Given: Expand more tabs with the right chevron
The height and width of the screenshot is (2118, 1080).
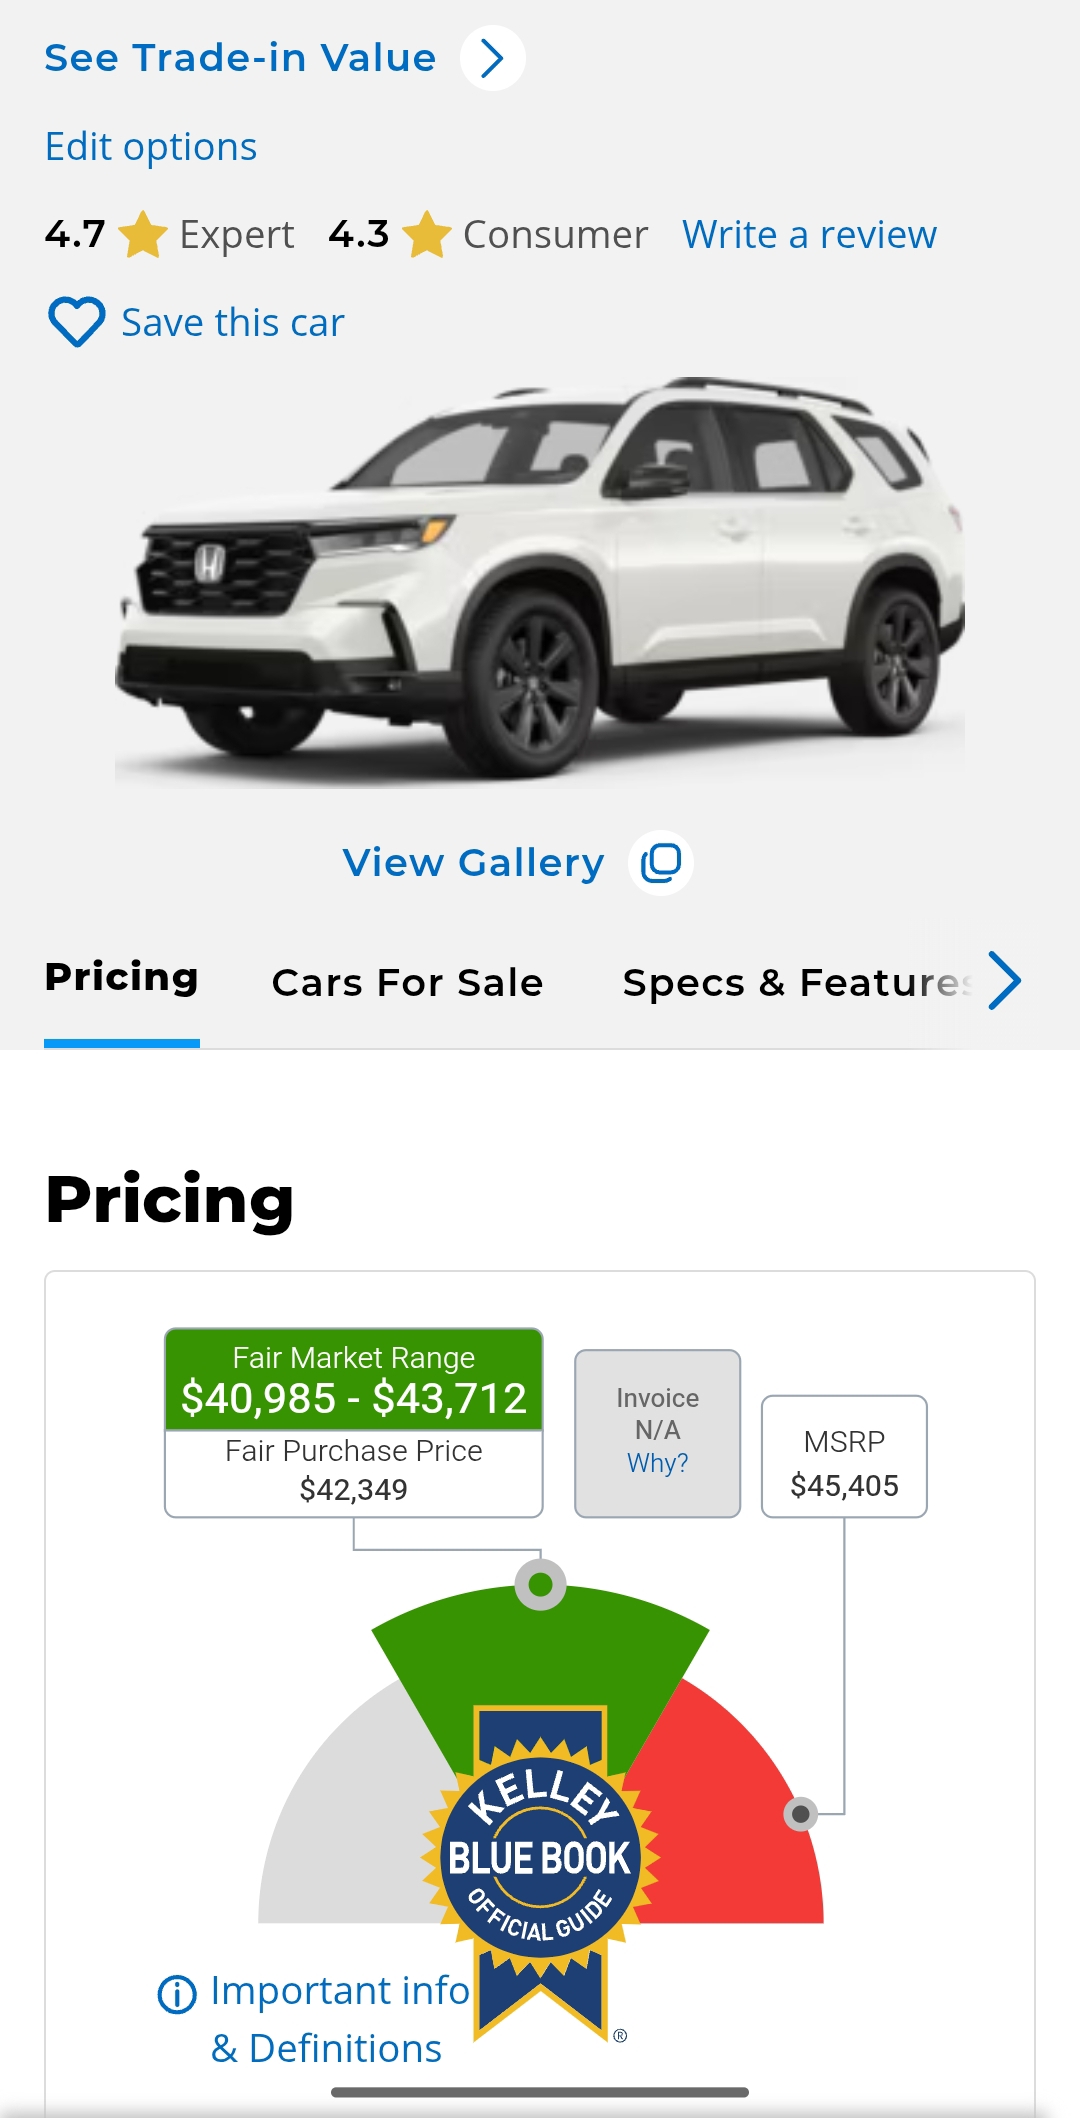Looking at the screenshot, I should point(1005,981).
